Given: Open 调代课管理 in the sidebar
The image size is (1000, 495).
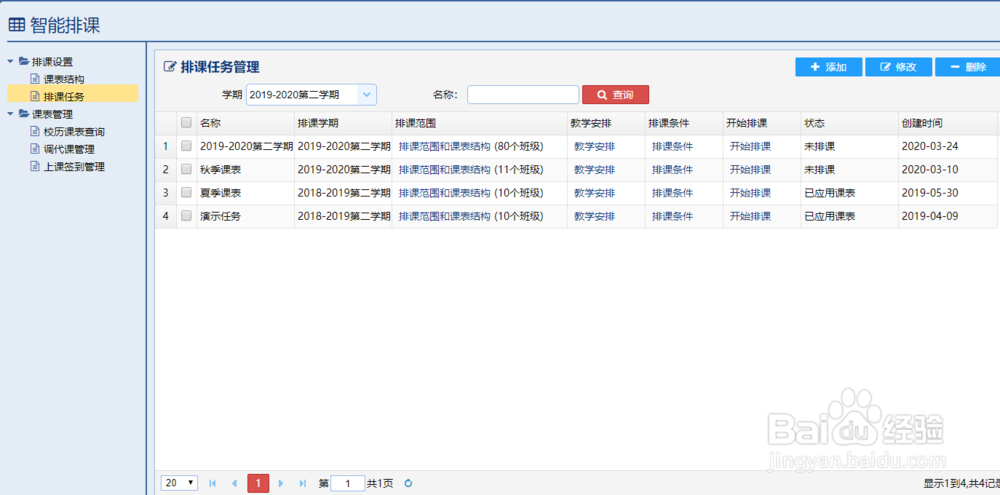Looking at the screenshot, I should (x=69, y=149).
